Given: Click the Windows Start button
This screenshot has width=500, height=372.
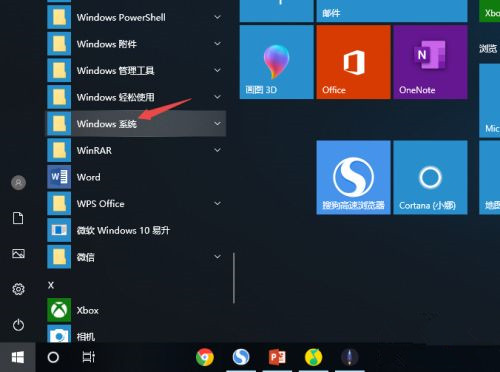Looking at the screenshot, I should tap(18, 357).
